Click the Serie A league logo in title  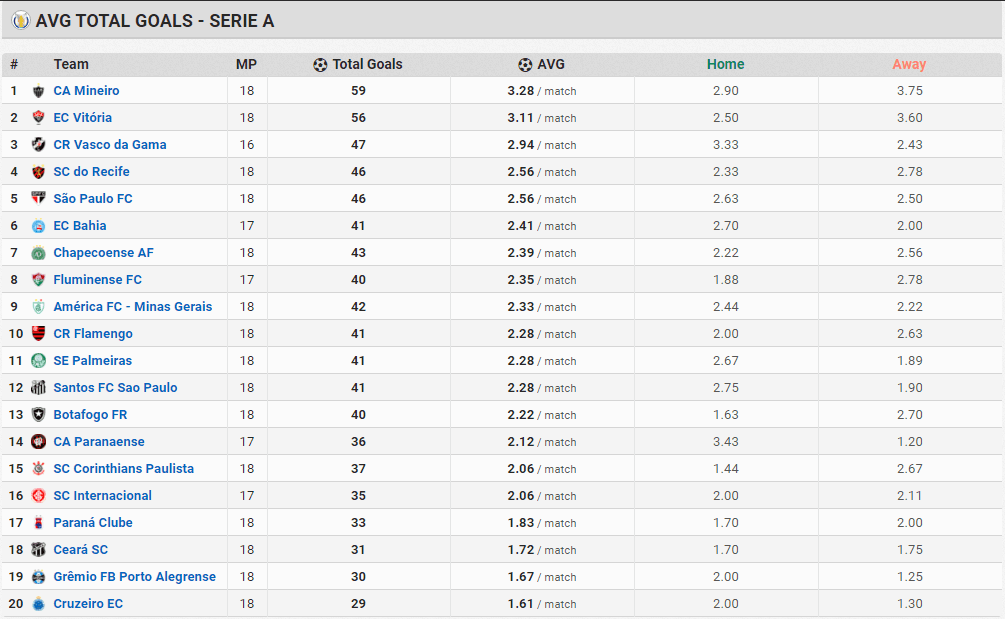tap(21, 21)
